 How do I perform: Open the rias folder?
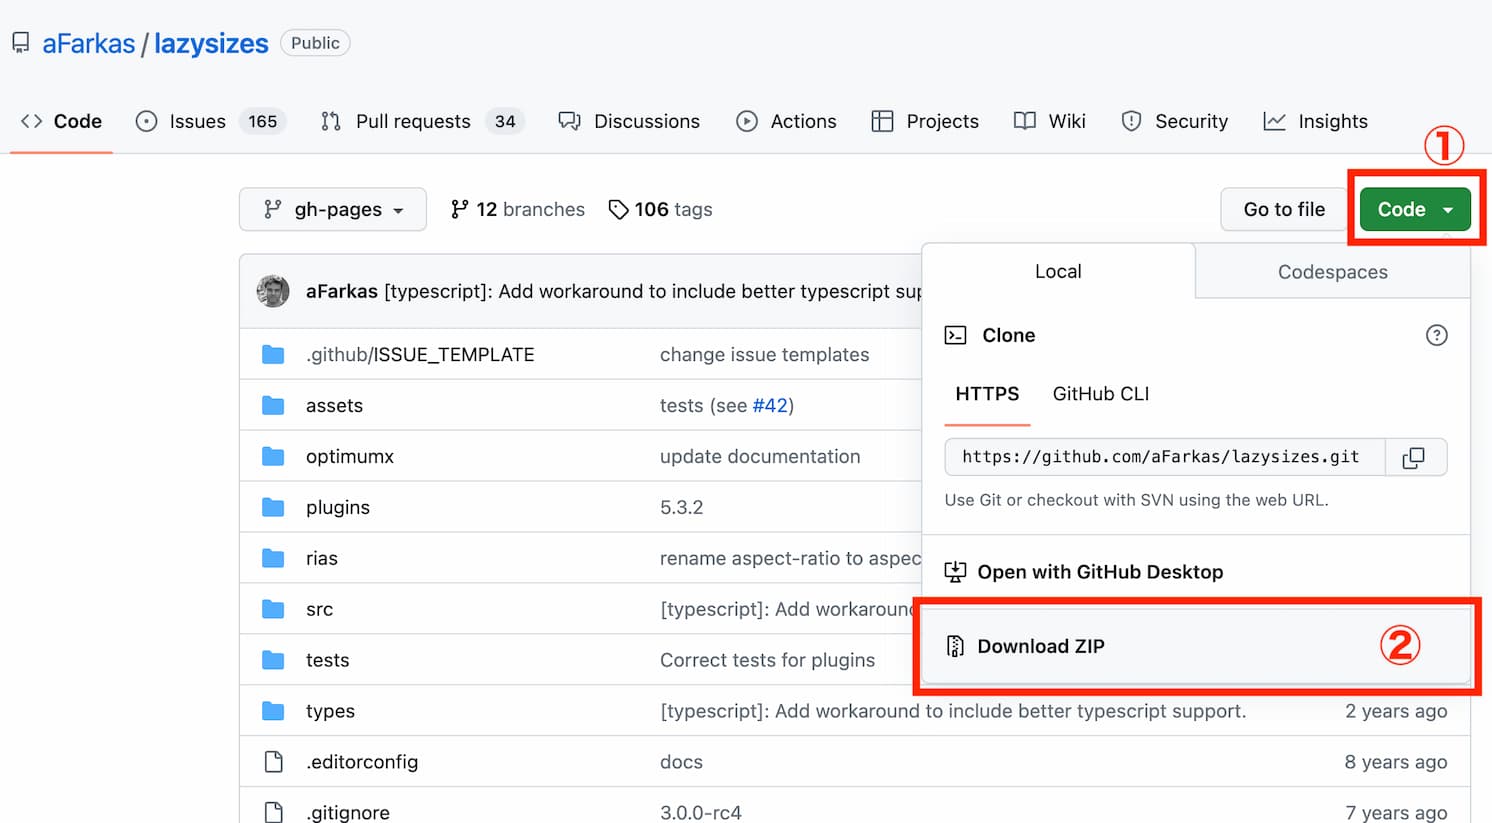tap(322, 559)
